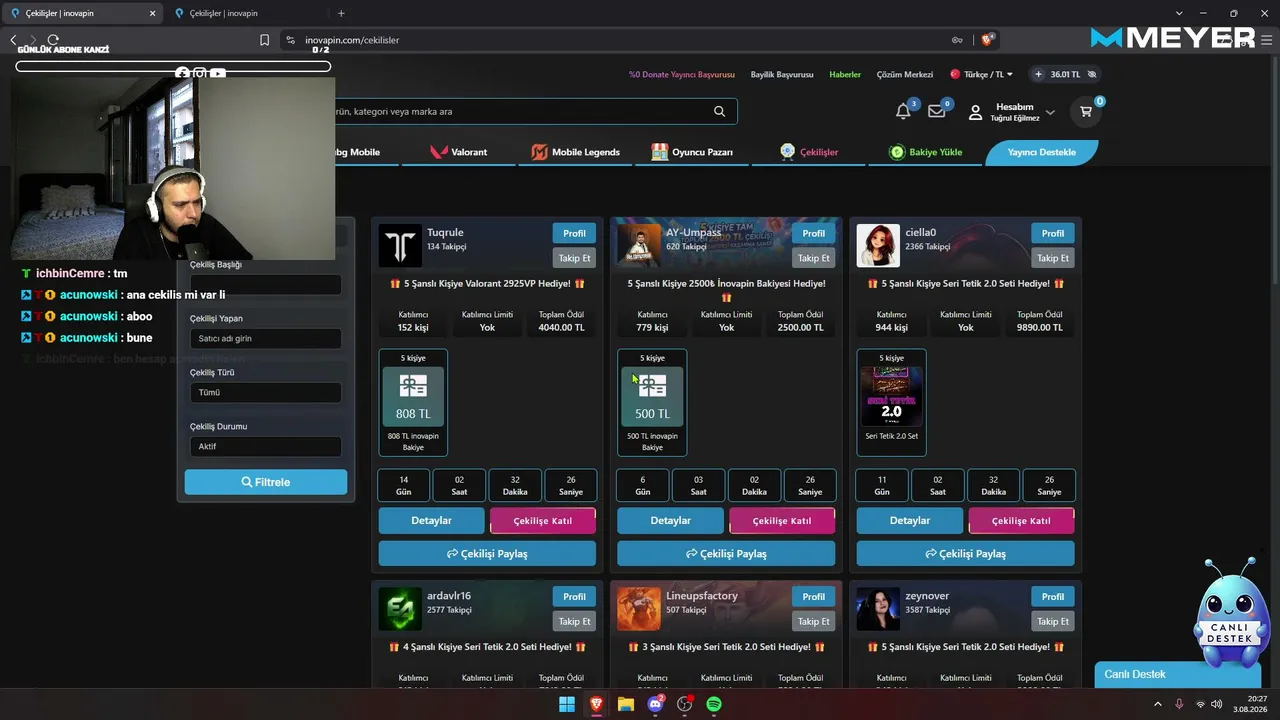Open Spotify from the taskbar
This screenshot has height=720, width=1280.
point(714,704)
